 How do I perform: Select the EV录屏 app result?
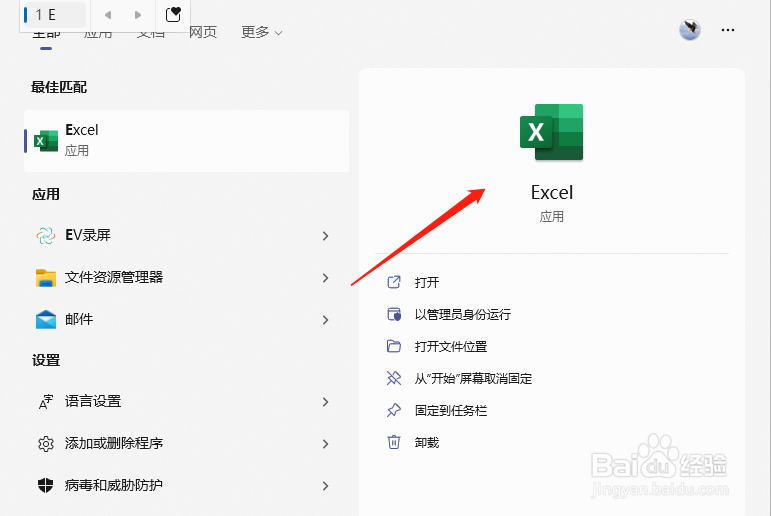(x=186, y=236)
